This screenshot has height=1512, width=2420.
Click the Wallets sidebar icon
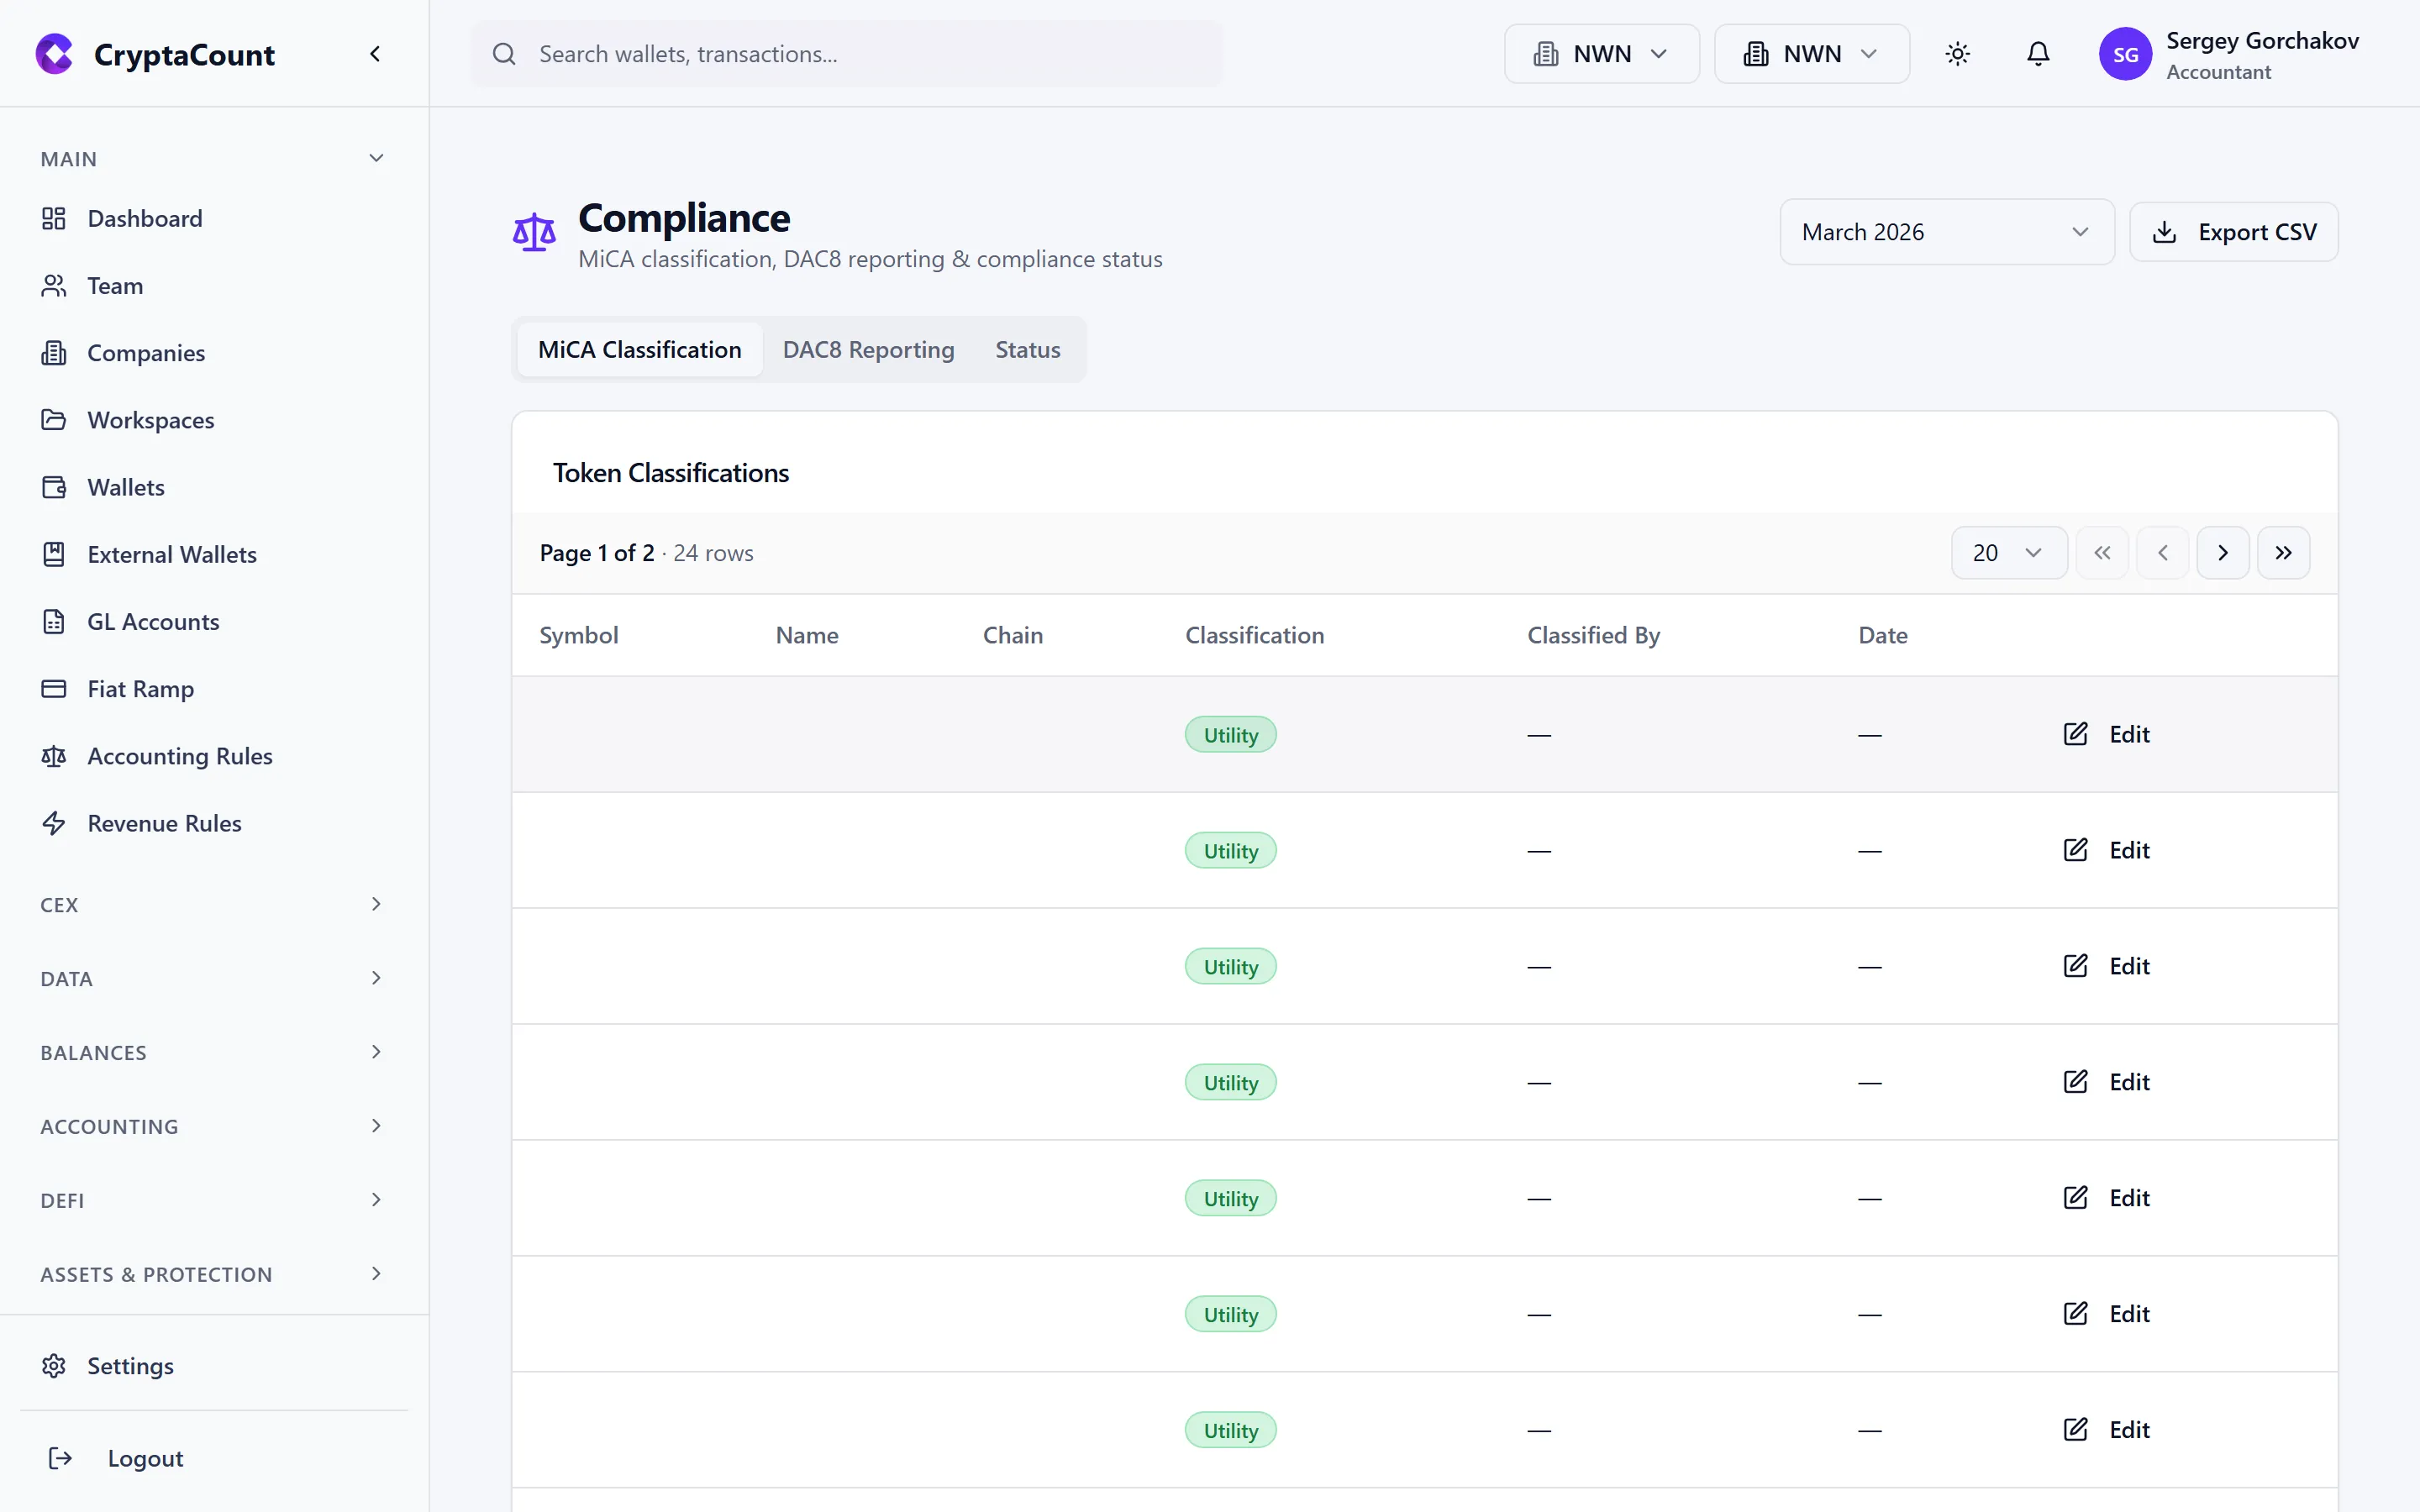tap(54, 487)
